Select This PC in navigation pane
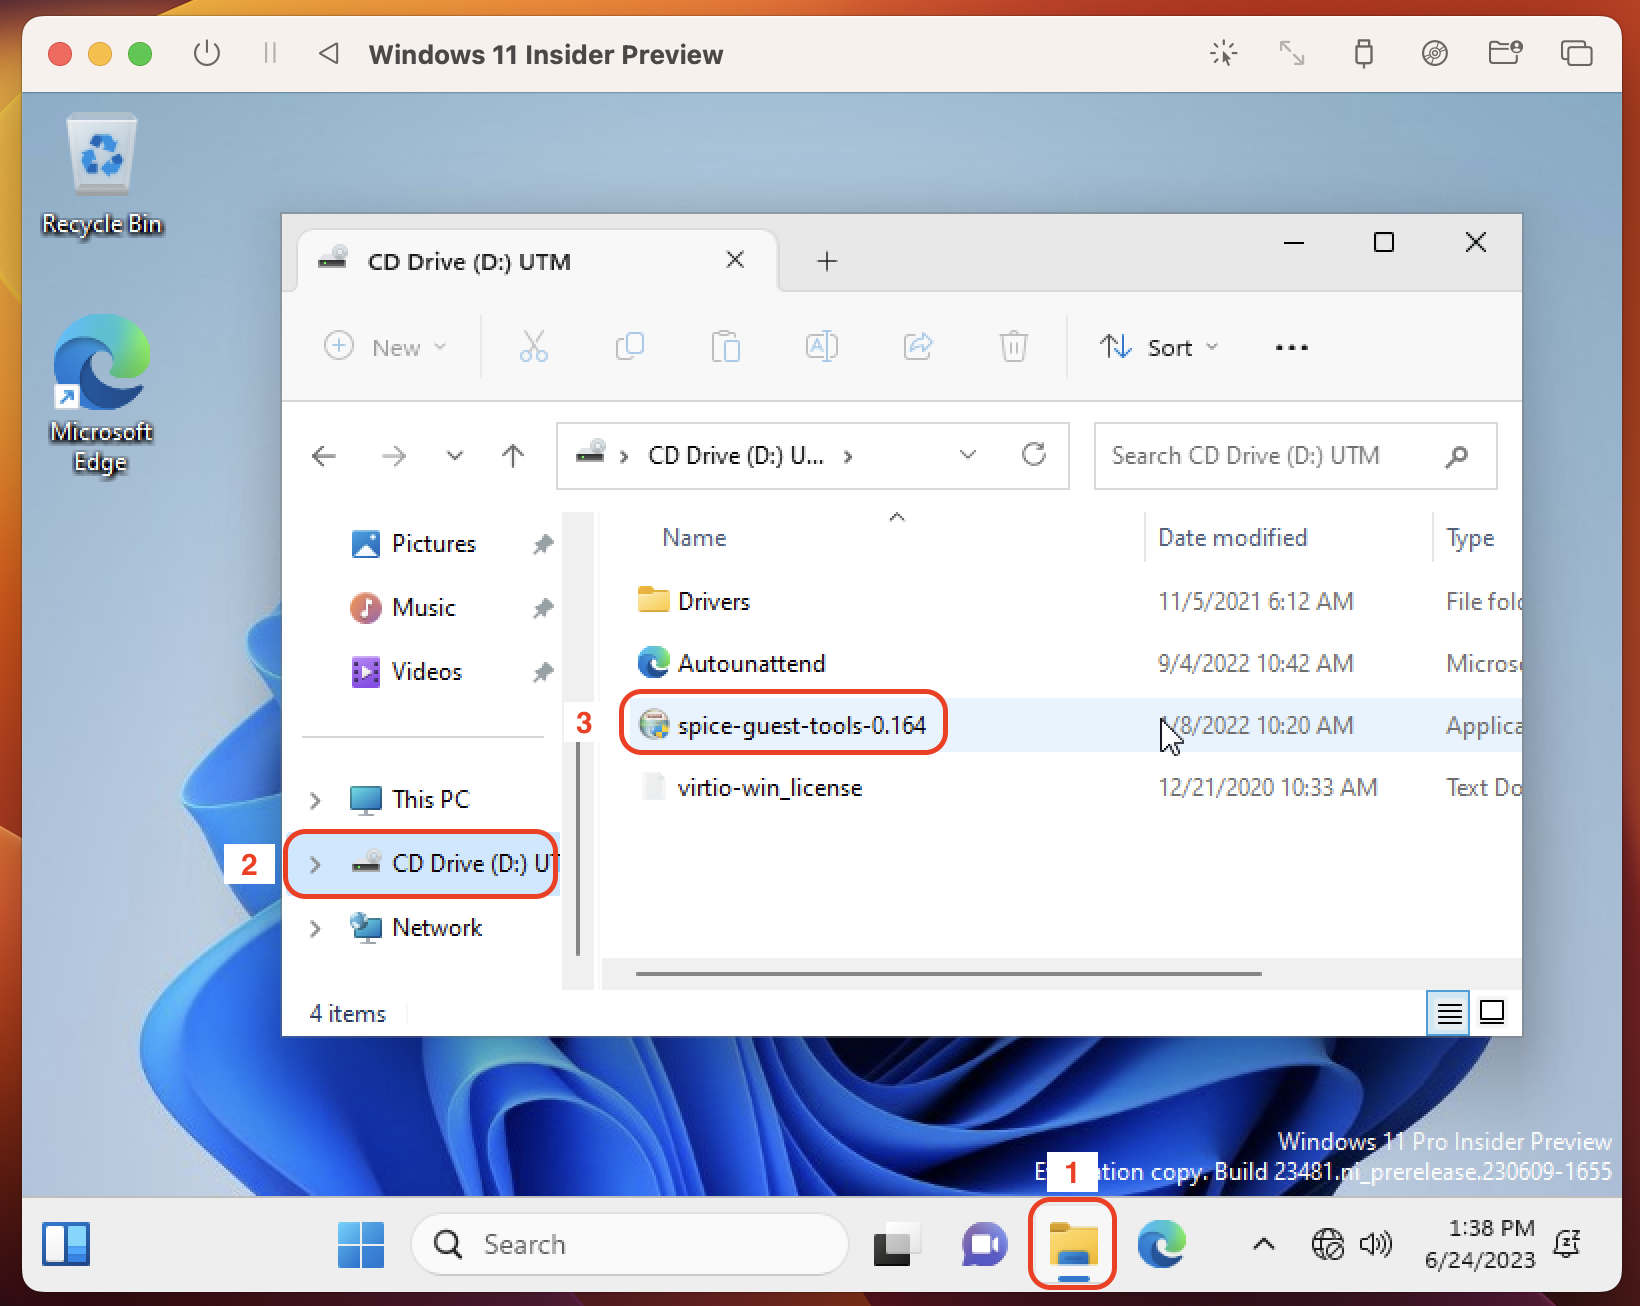This screenshot has width=1640, height=1306. tap(430, 800)
